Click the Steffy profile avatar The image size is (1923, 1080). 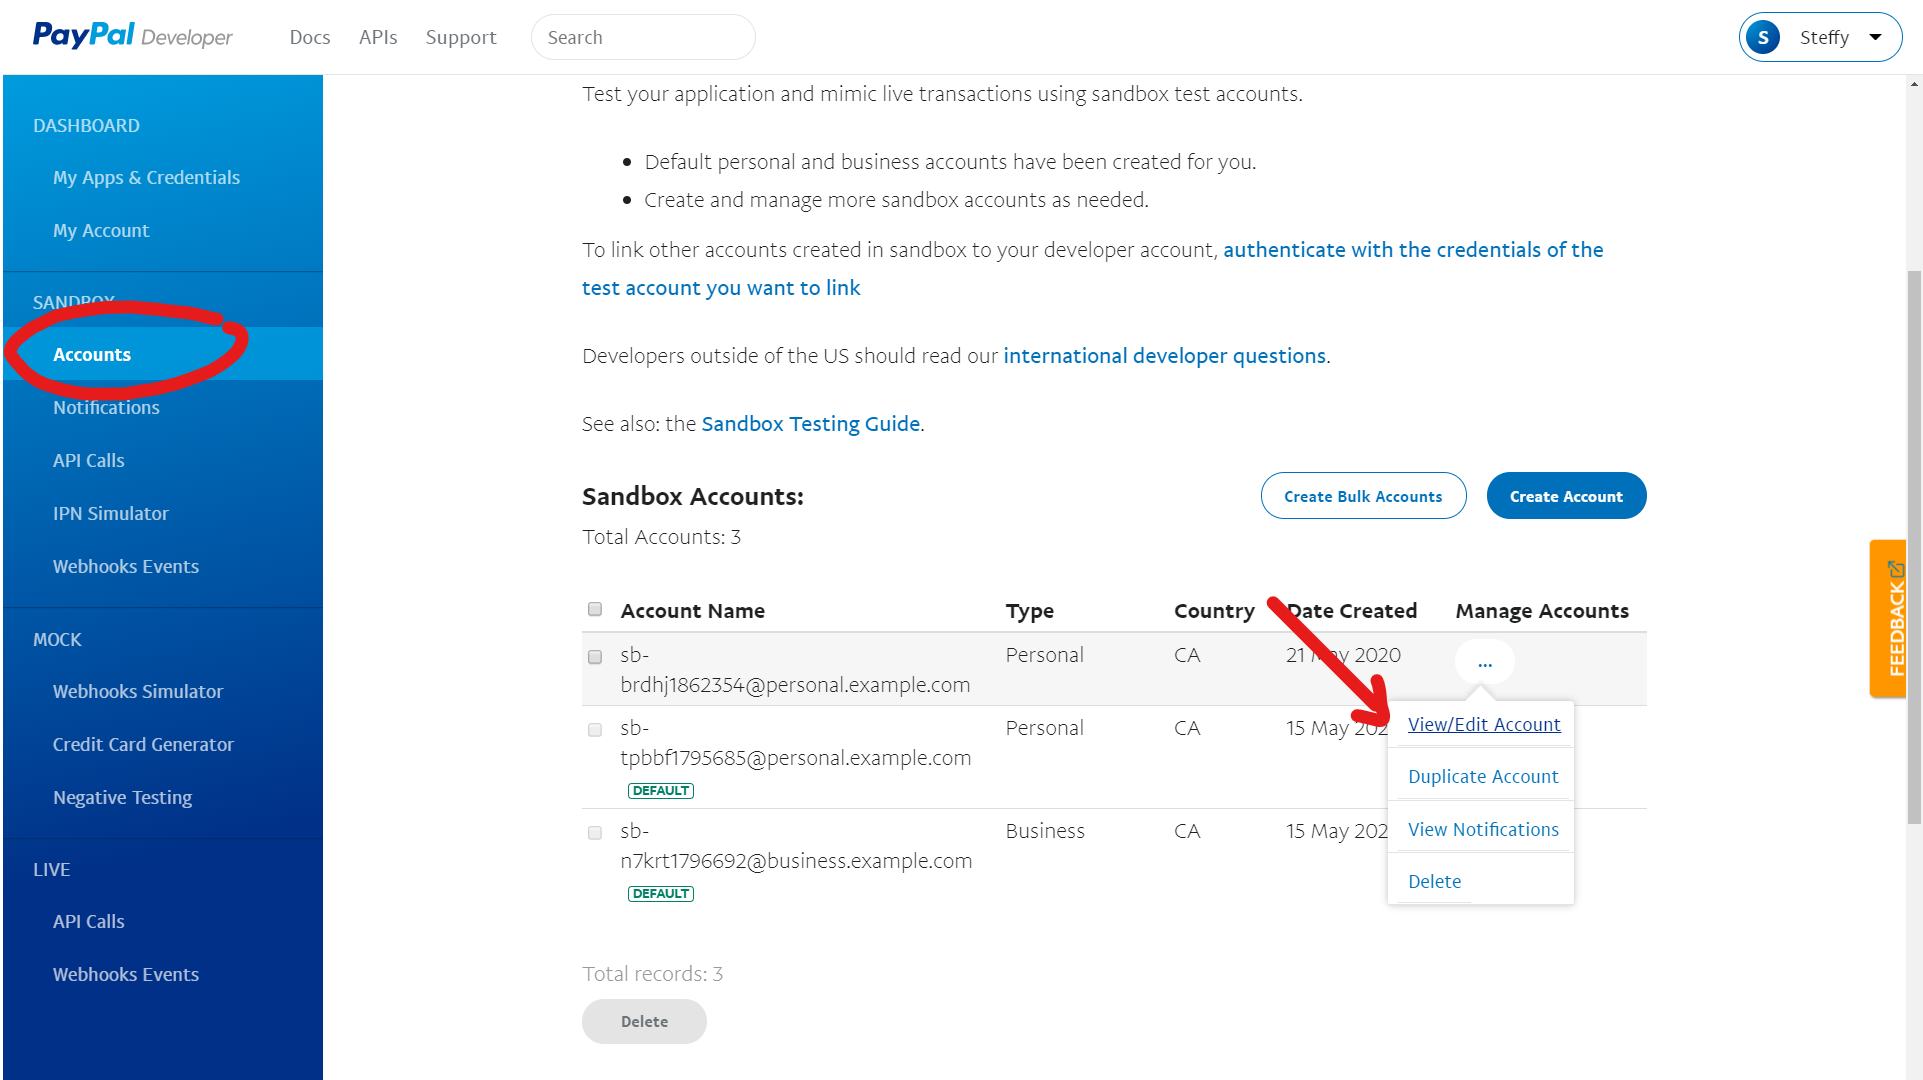coord(1763,36)
